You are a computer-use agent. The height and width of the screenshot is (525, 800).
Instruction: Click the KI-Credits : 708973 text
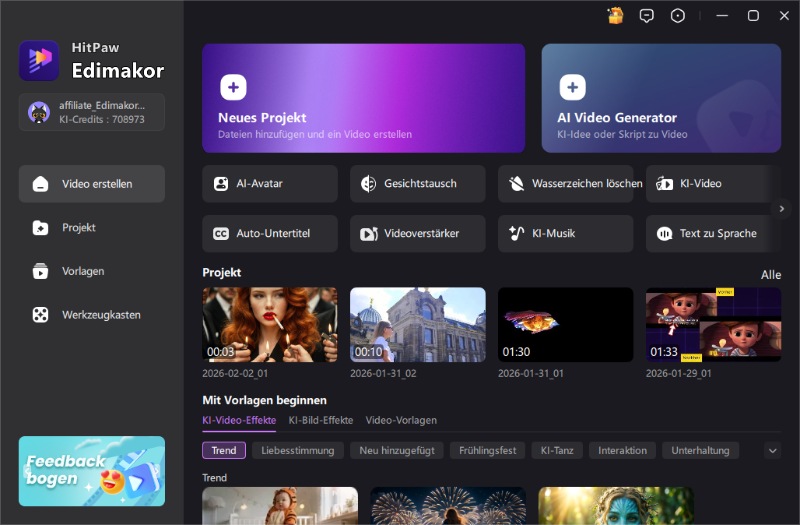click(x=102, y=119)
